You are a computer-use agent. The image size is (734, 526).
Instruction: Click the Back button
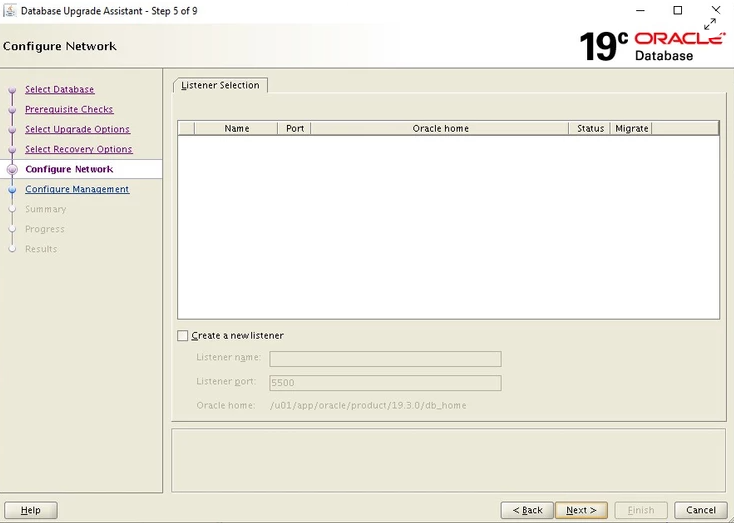pyautogui.click(x=527, y=510)
